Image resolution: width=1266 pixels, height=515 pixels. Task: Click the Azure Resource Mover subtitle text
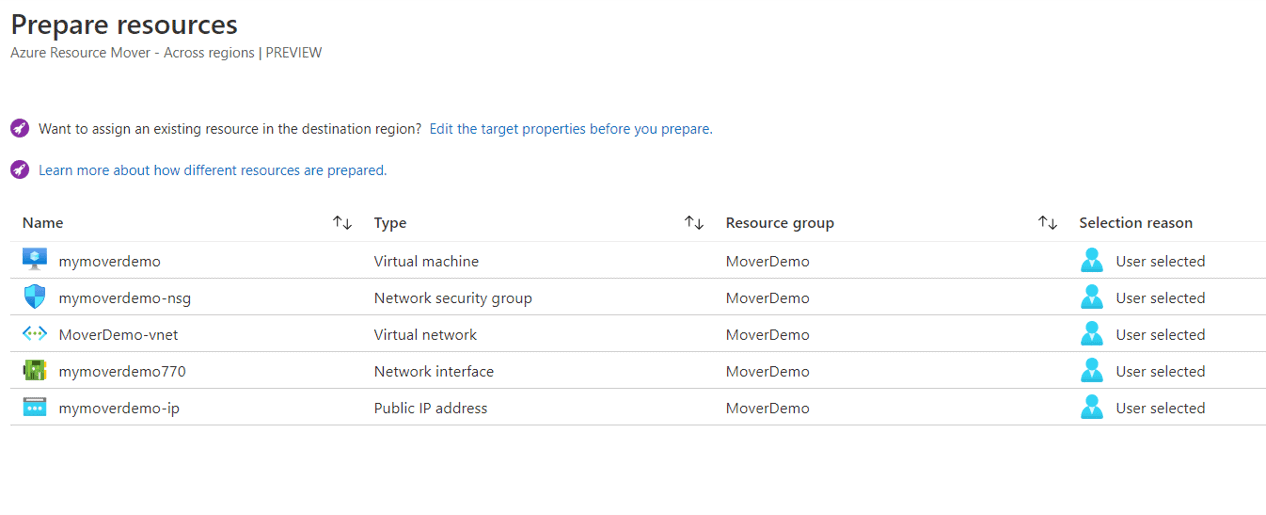click(166, 53)
